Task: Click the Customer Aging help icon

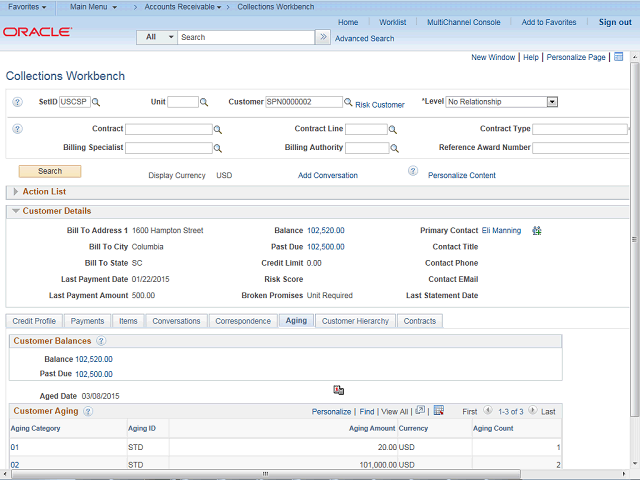Action: click(x=87, y=411)
